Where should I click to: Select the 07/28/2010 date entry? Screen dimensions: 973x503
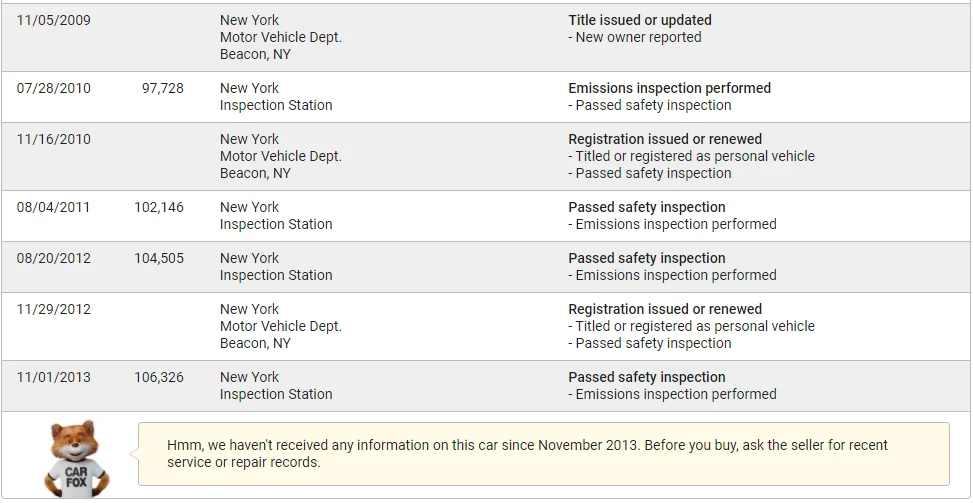point(53,88)
